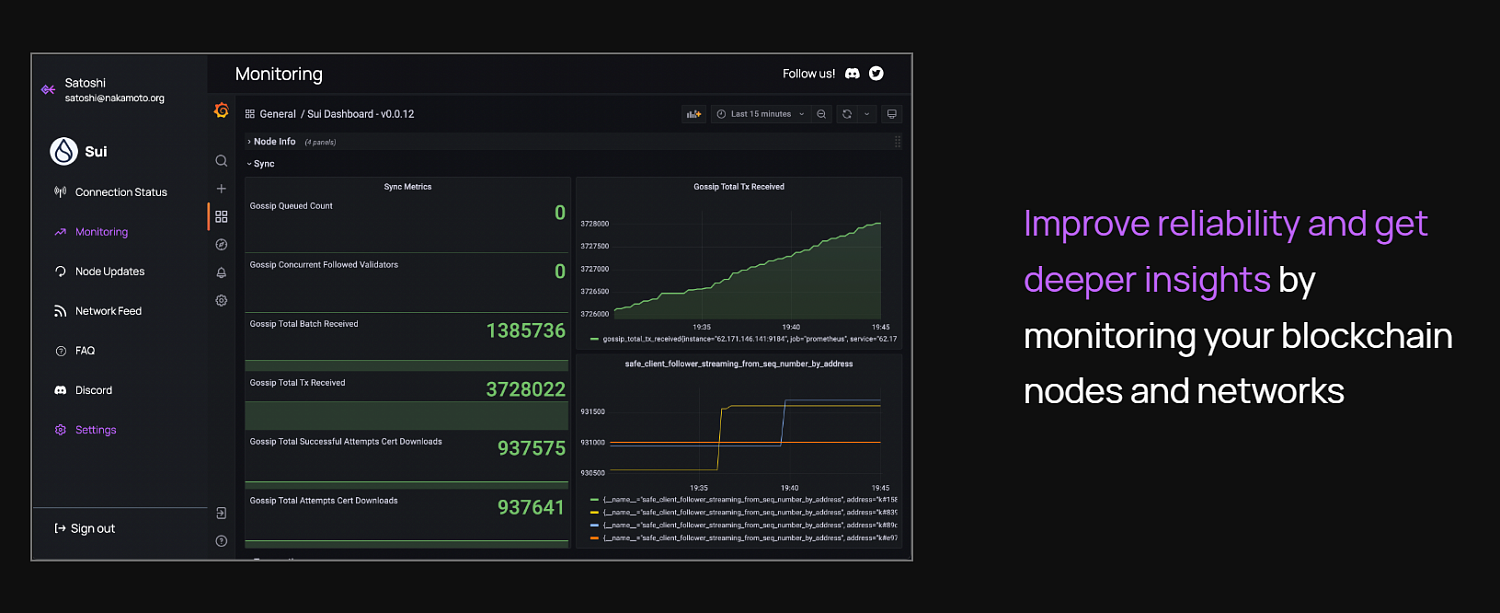Click the Add panel icon in toolbar
The image size is (1500, 613).
[693, 114]
